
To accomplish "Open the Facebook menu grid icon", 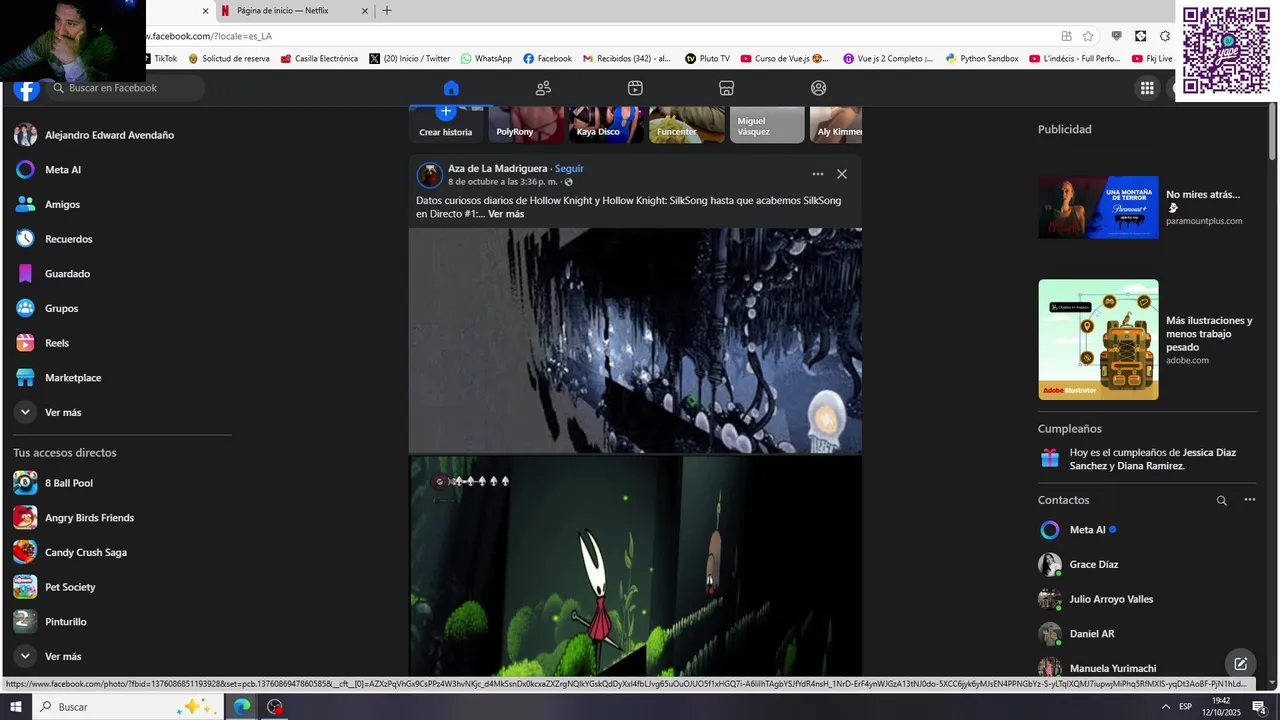I will click(x=1147, y=88).
